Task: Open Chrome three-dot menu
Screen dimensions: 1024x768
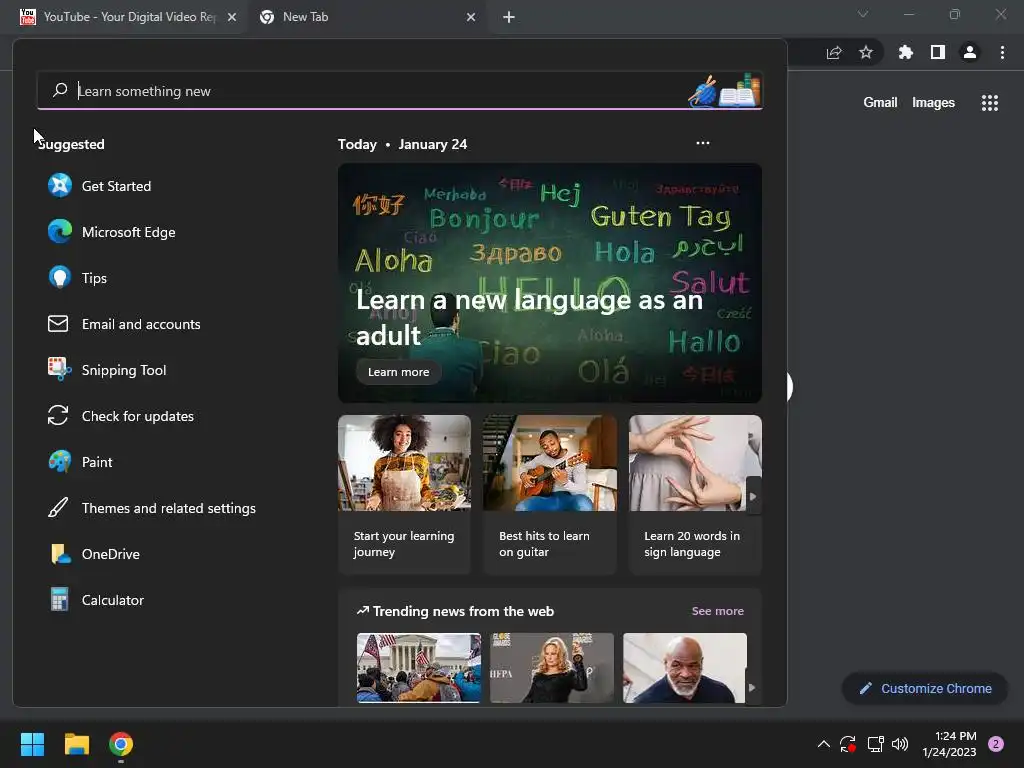Action: coord(1002,52)
